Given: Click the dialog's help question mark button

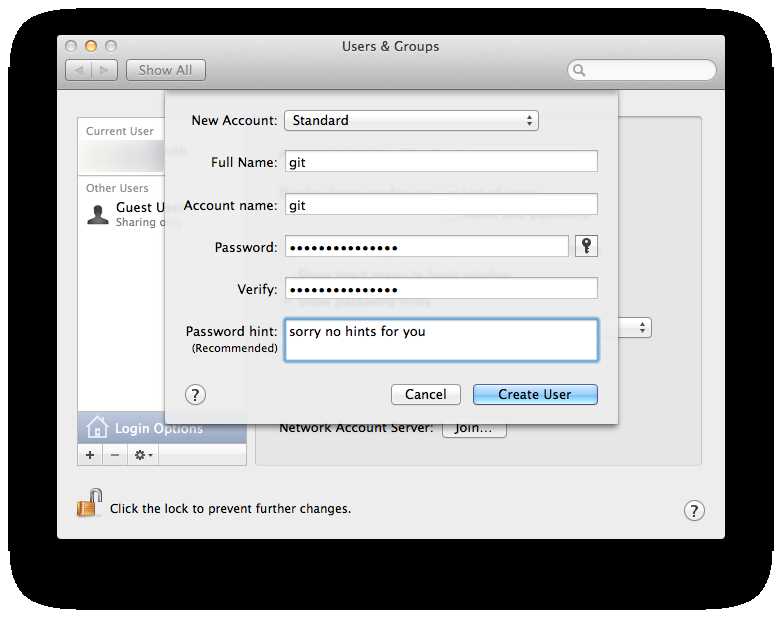Looking at the screenshot, I should (195, 395).
